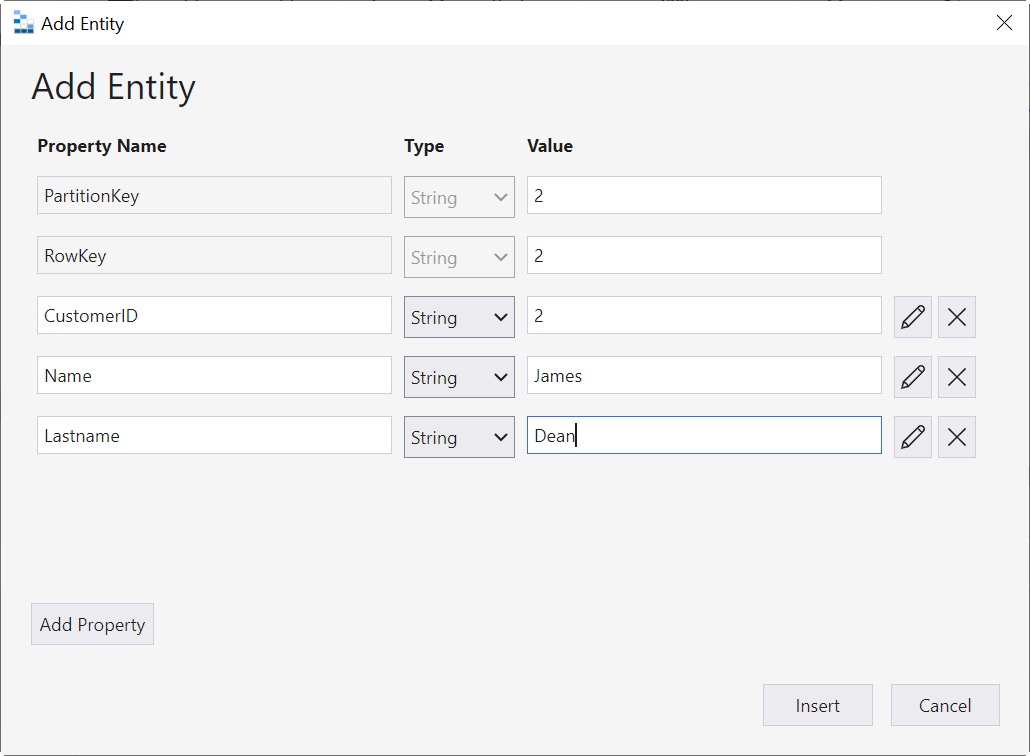Open the Type dropdown for Lastname

tap(459, 437)
